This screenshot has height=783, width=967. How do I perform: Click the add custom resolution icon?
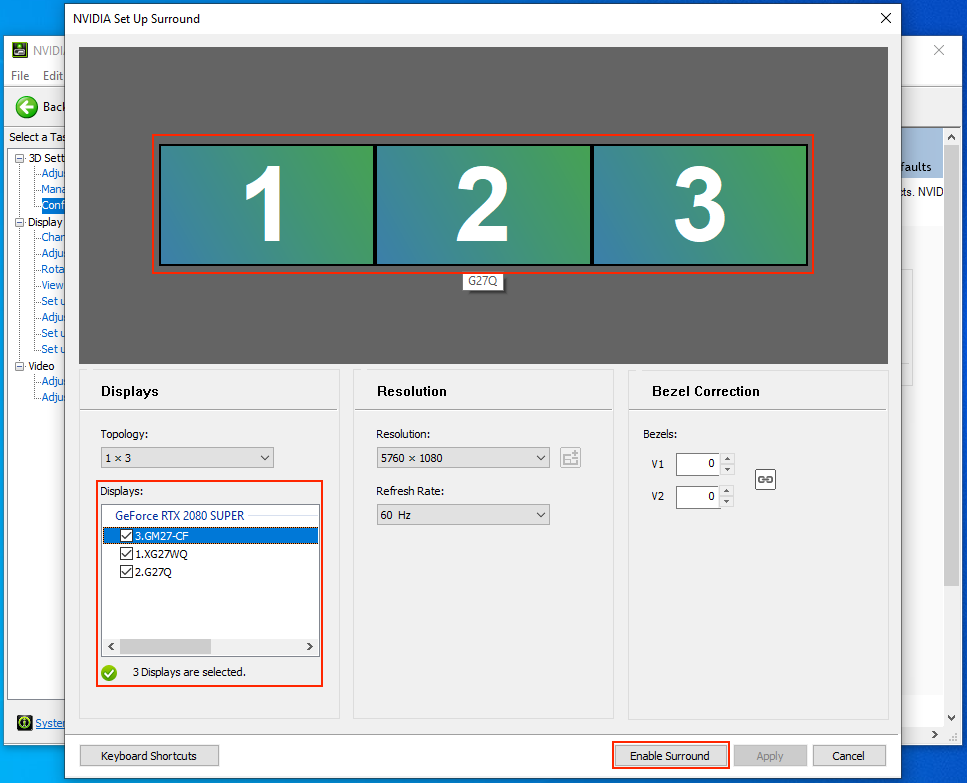570,458
